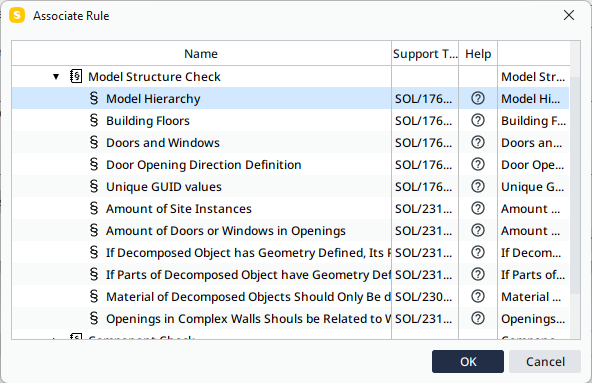Viewport: 592px width, 383px height.
Task: Sort by the Support T... column header
Action: point(425,54)
